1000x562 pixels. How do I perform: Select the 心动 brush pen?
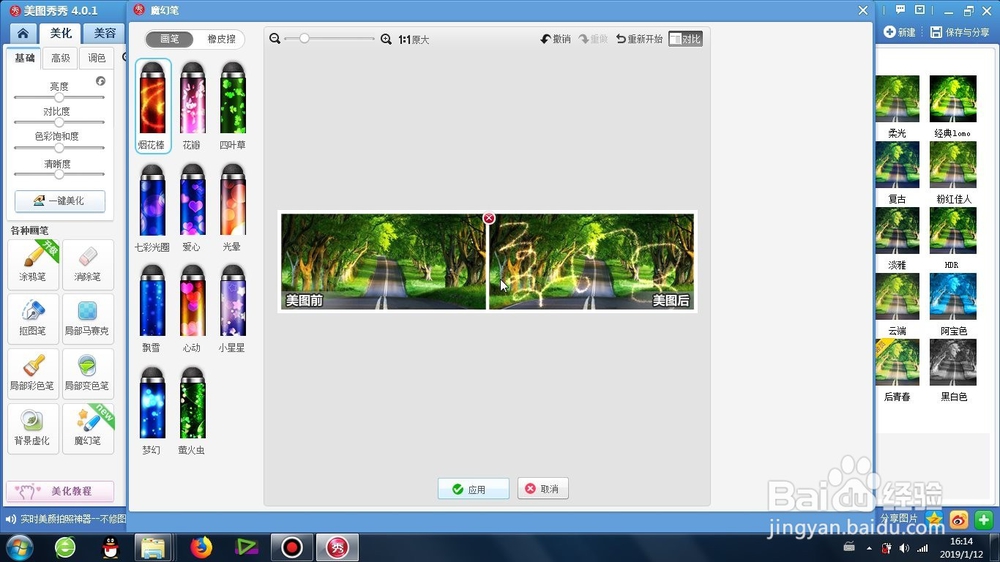(192, 309)
